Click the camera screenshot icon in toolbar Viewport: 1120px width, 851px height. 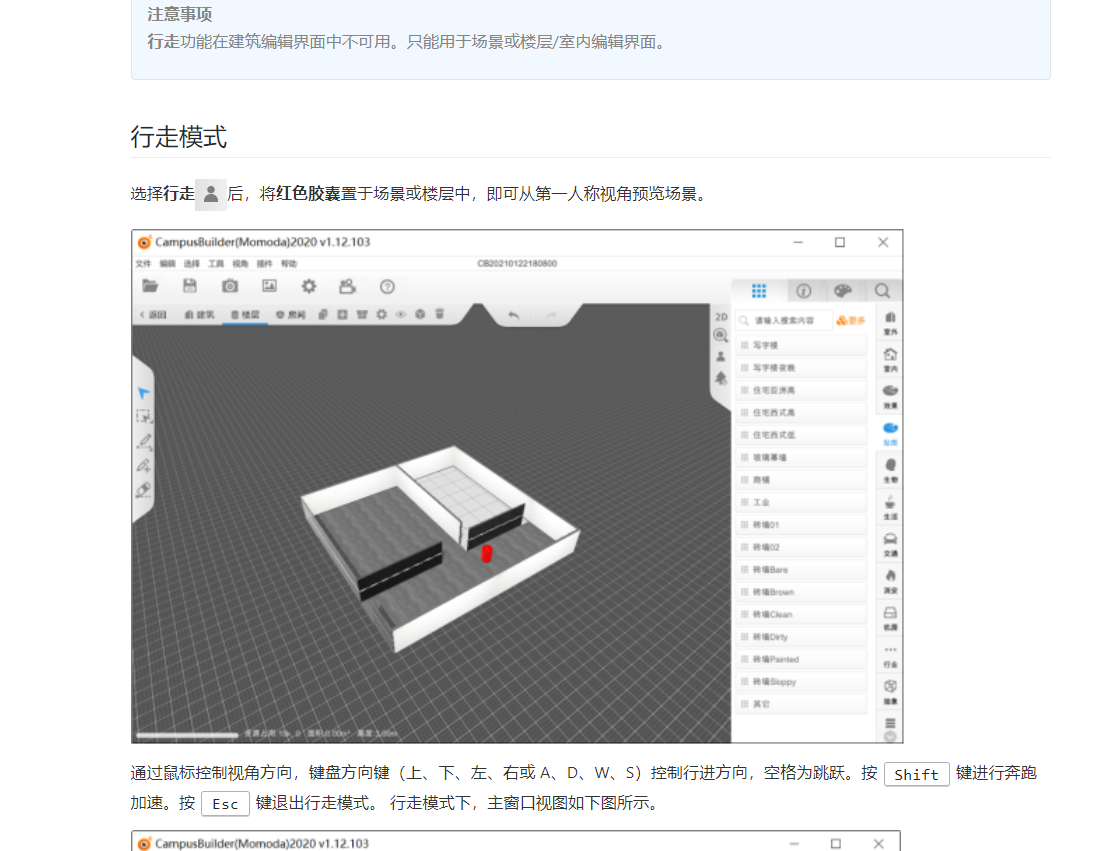[x=229, y=286]
